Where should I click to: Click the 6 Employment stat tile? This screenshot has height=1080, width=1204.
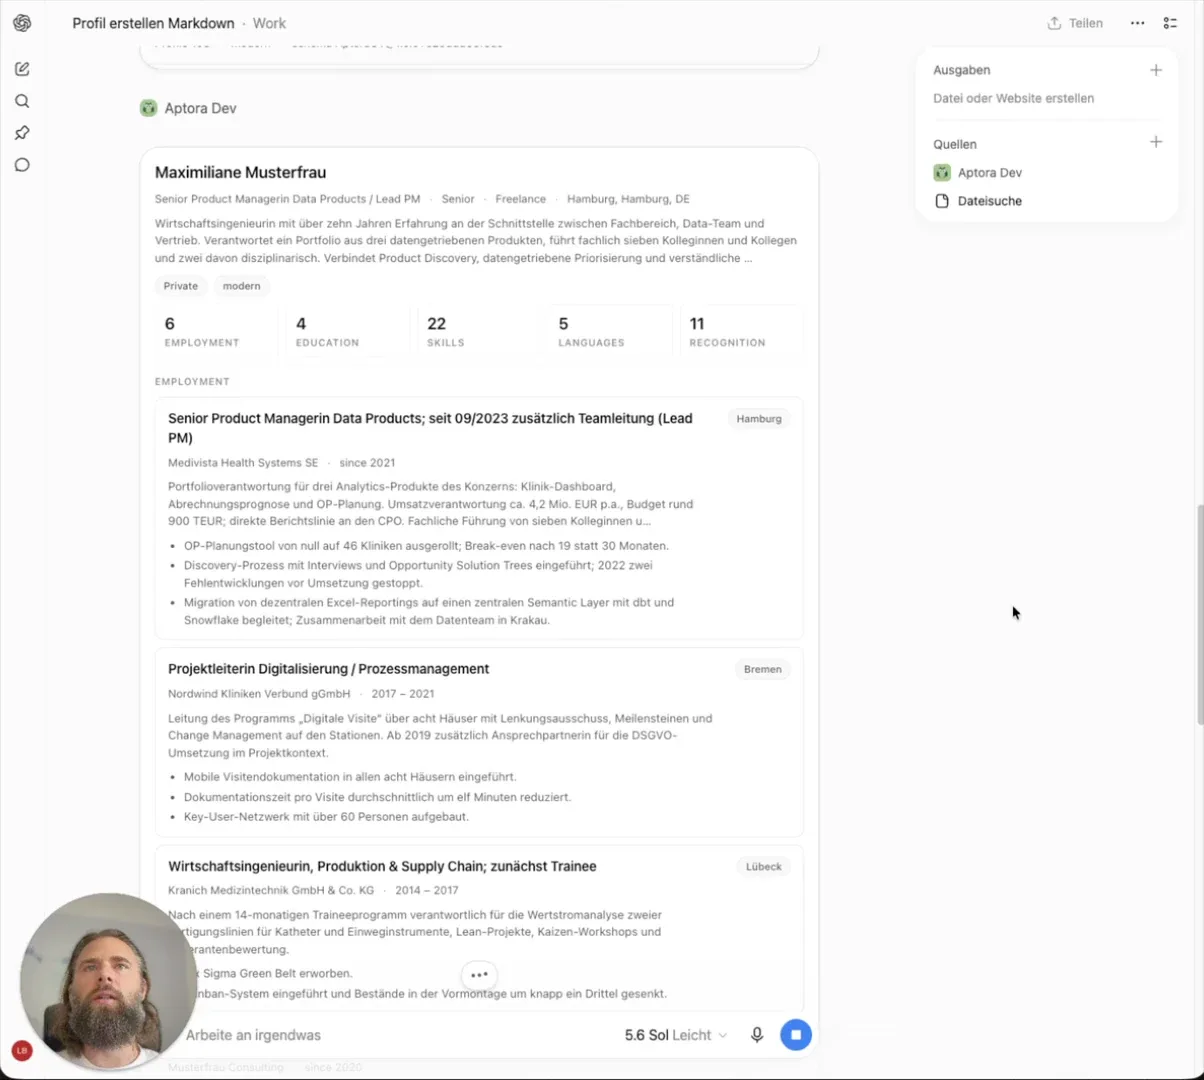pos(216,332)
